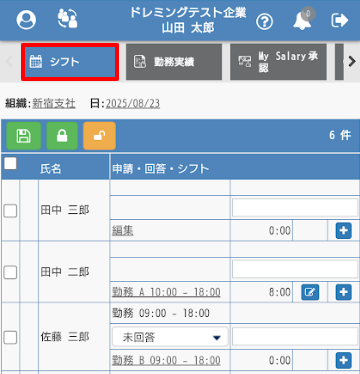Open the 未回答 dropdown

tap(170, 337)
